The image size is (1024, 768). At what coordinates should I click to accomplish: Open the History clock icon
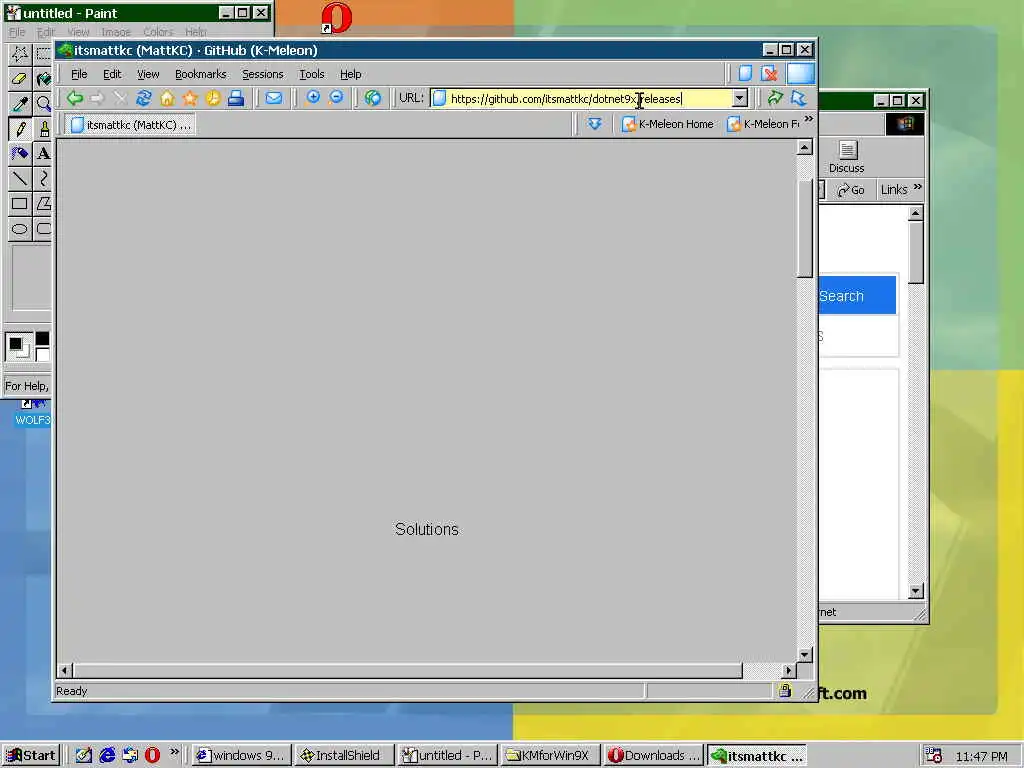coord(213,99)
